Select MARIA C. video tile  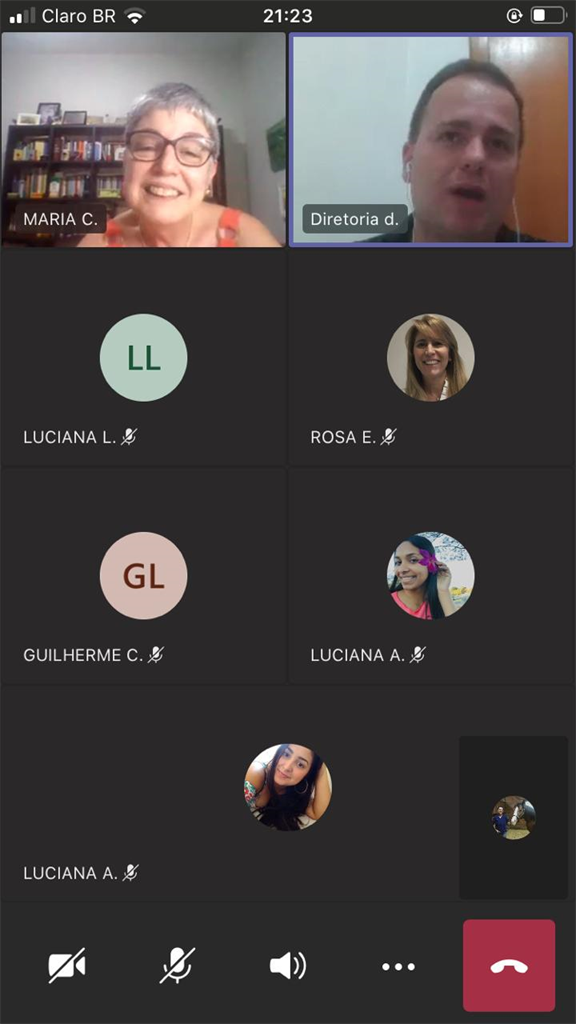click(x=144, y=140)
